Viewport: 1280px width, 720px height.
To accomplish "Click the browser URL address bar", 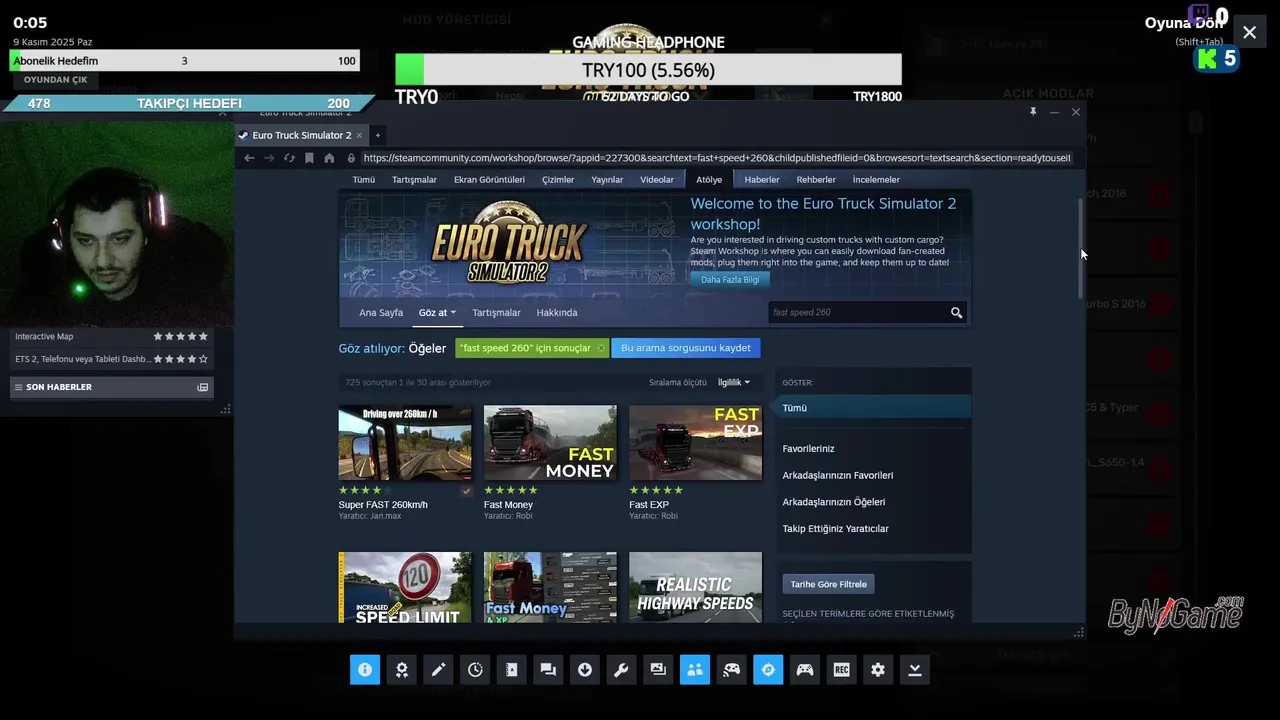I will (716, 158).
